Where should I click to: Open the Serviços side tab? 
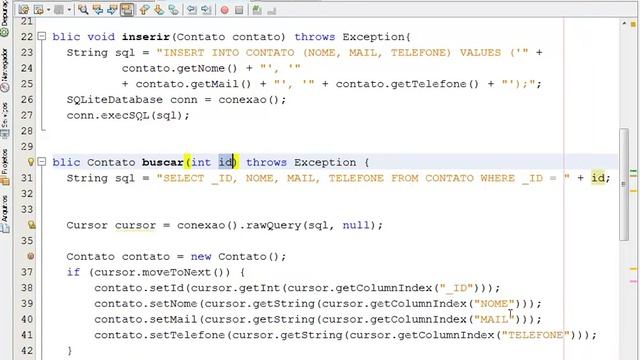tap(4, 120)
